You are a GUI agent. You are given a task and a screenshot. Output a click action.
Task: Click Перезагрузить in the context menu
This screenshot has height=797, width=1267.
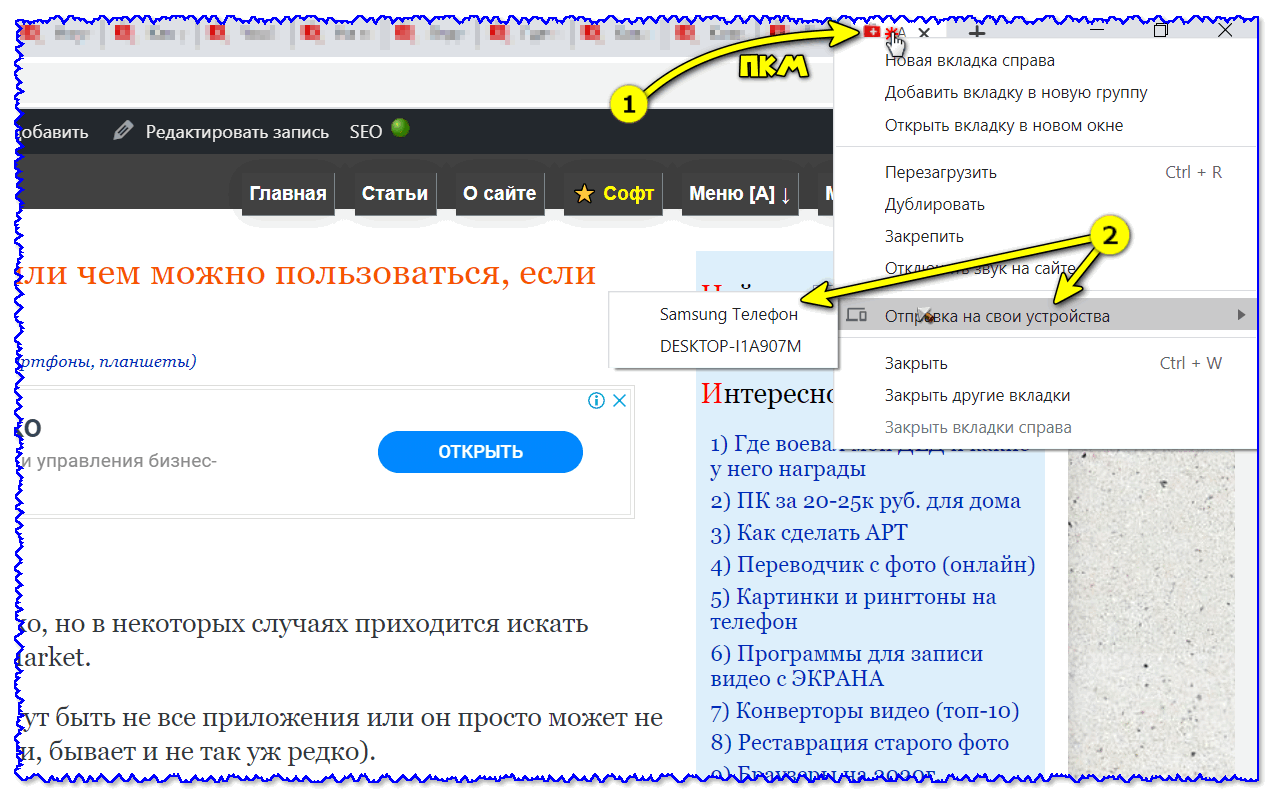point(940,172)
